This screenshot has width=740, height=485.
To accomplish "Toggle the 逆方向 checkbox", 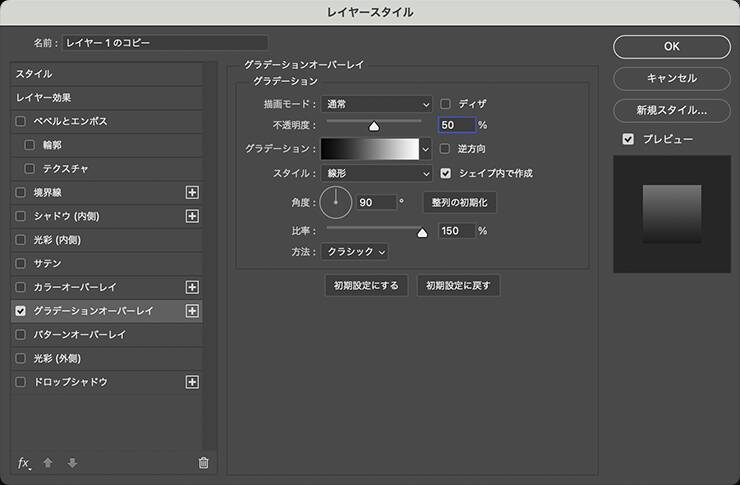I will tap(446, 149).
